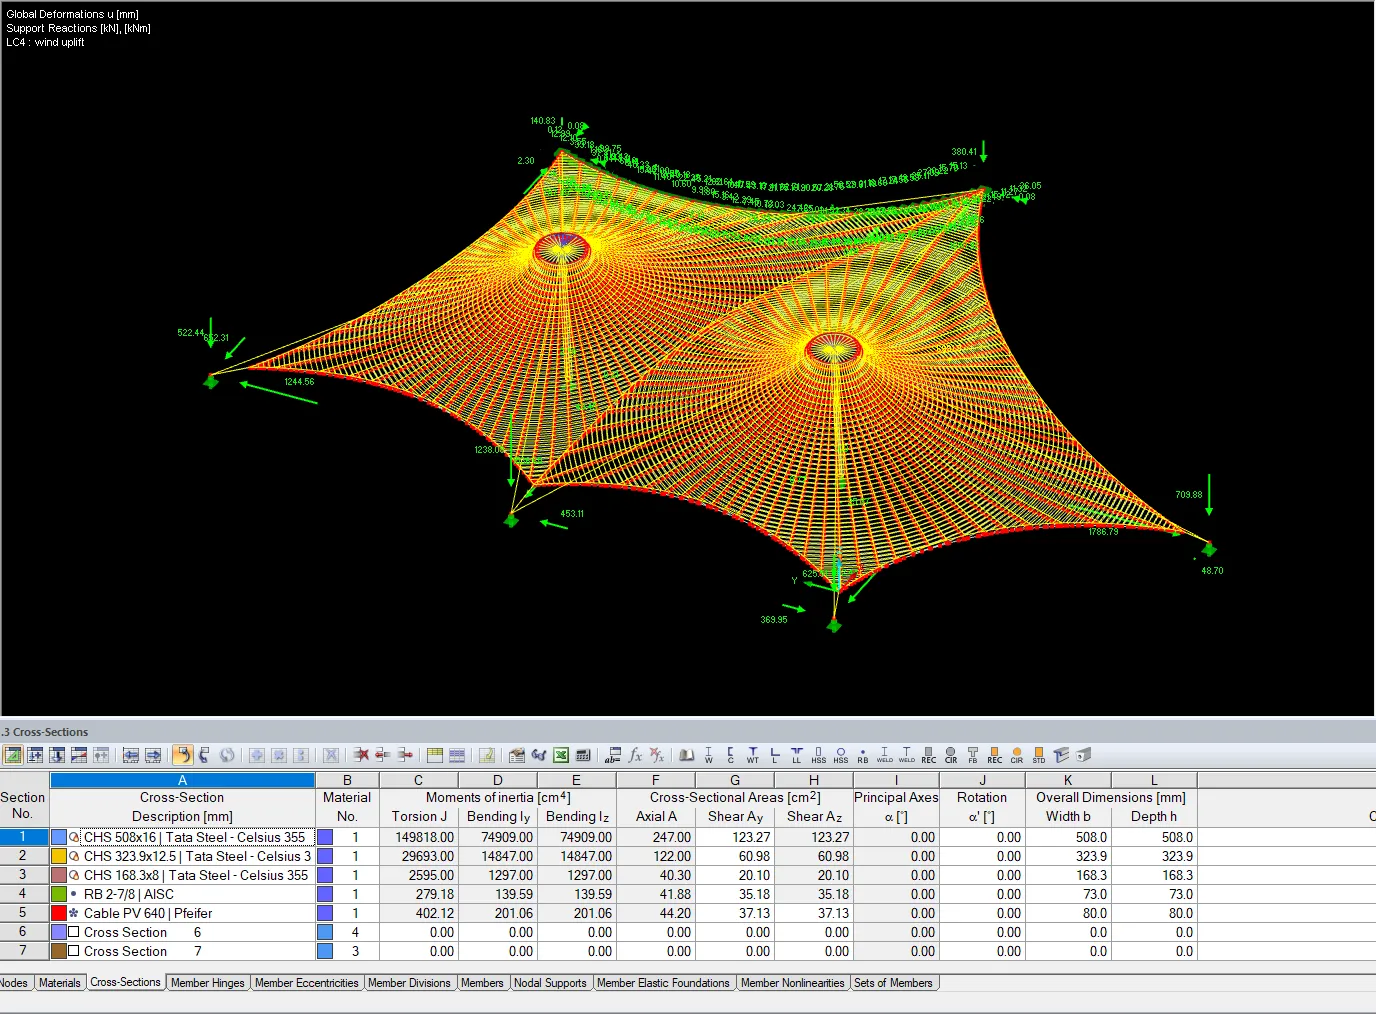The width and height of the screenshot is (1376, 1014).
Task: Select the orange CIR timber section icon
Action: pos(1017,755)
